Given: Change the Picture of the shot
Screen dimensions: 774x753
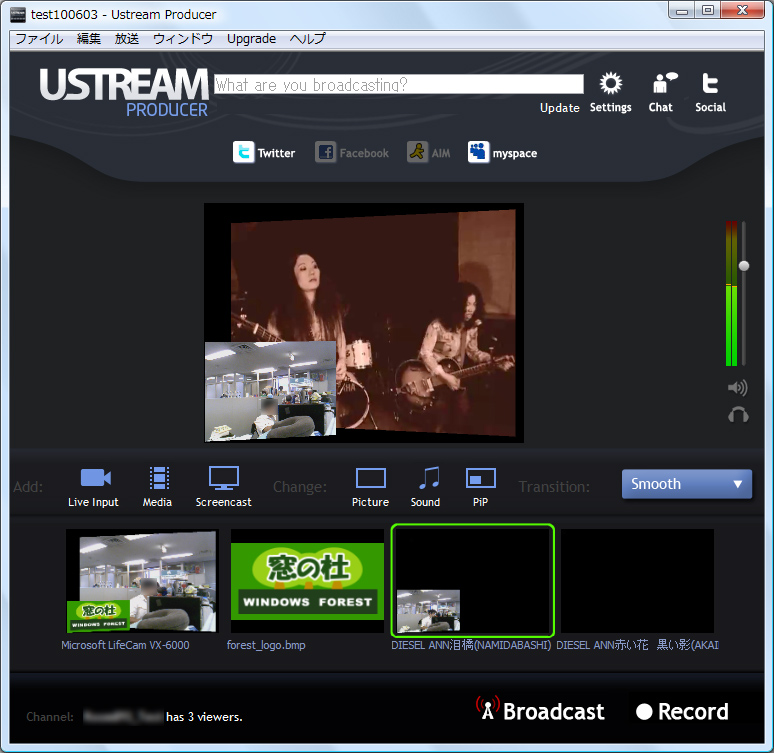Looking at the screenshot, I should [371, 486].
